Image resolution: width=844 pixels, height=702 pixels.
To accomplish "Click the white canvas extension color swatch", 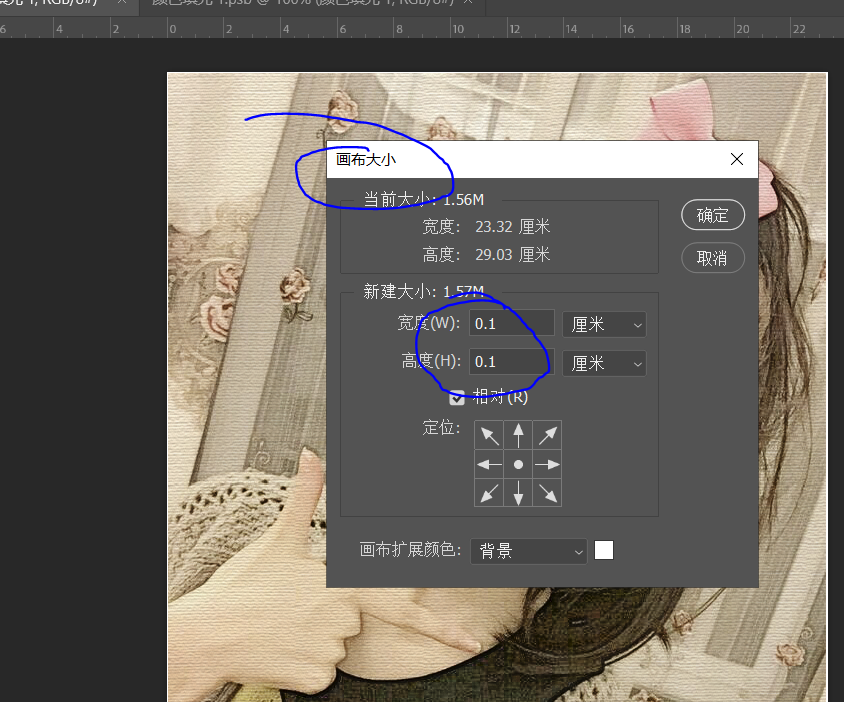I will point(604,550).
